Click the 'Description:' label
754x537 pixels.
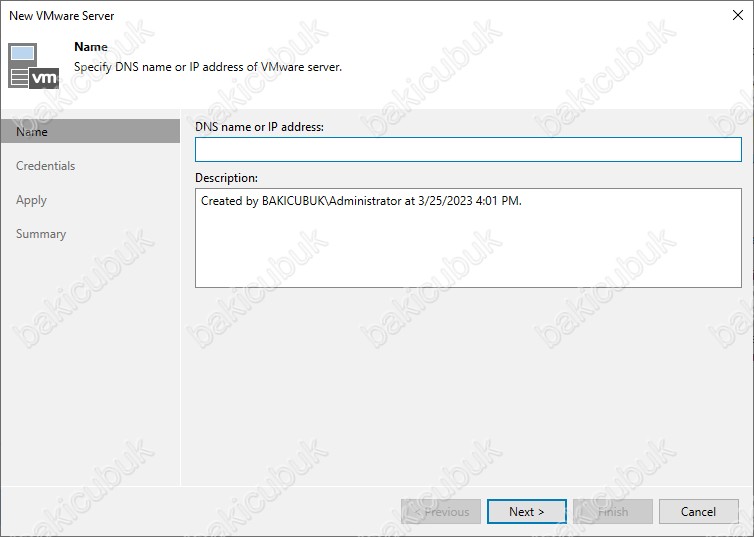click(x=226, y=178)
